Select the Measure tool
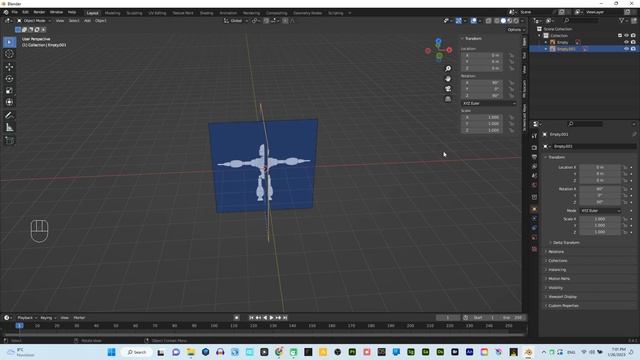 tap(9, 128)
